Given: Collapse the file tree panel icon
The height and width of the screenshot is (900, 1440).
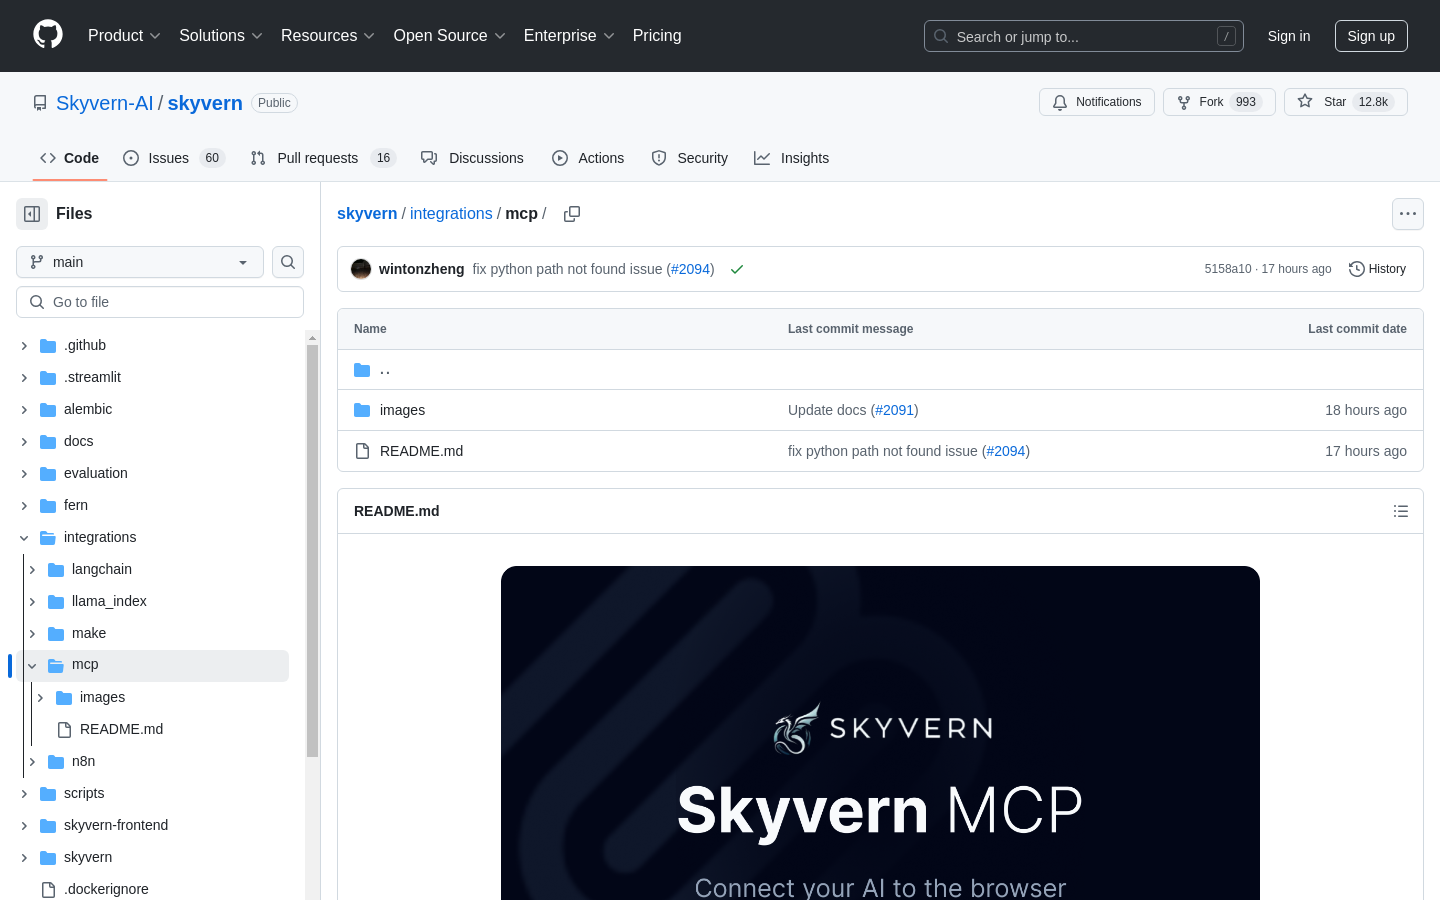Looking at the screenshot, I should point(32,214).
